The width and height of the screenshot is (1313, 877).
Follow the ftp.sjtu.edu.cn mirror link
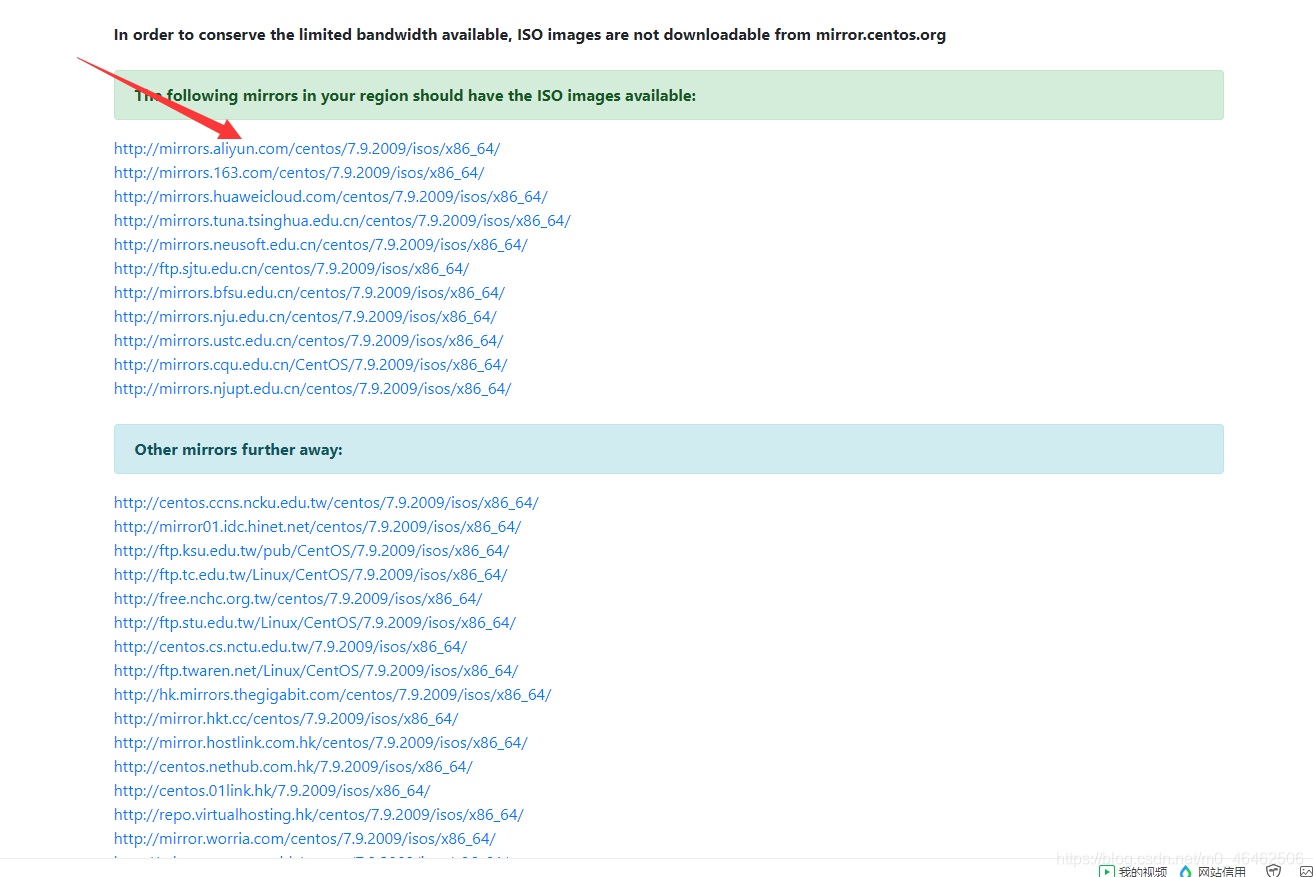point(291,269)
